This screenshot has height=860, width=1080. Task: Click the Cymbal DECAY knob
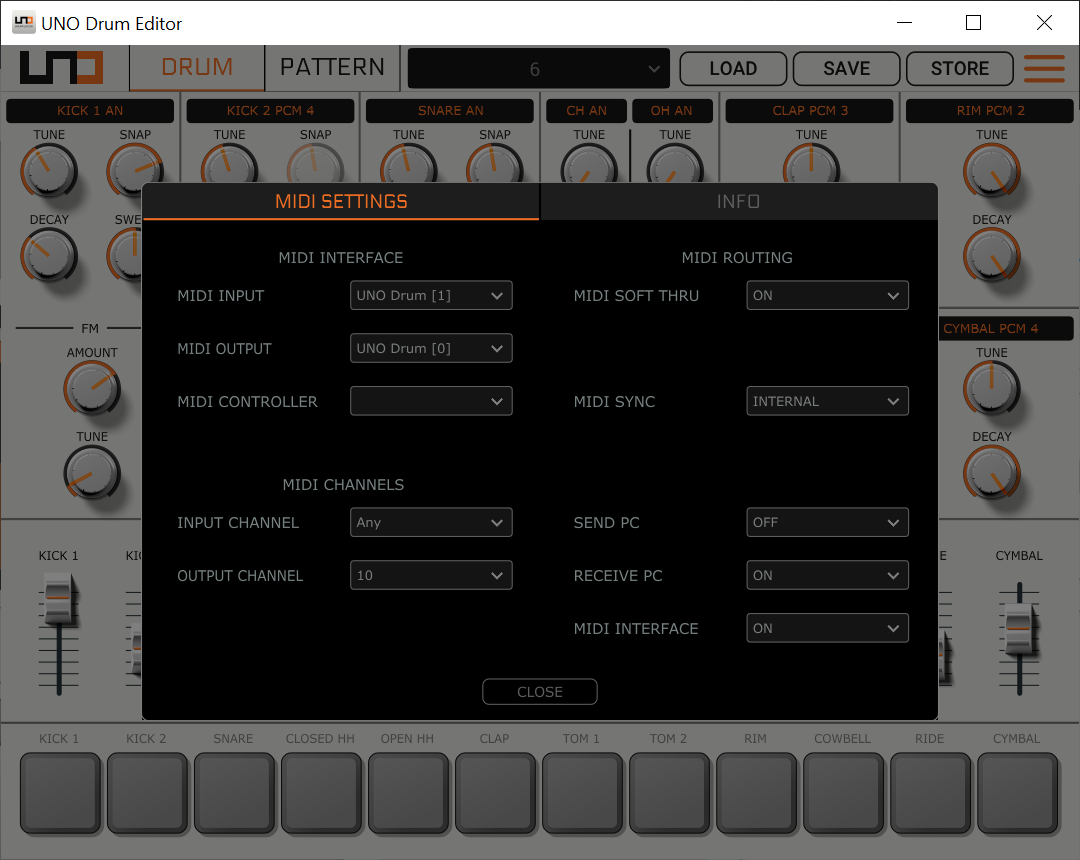(x=992, y=474)
